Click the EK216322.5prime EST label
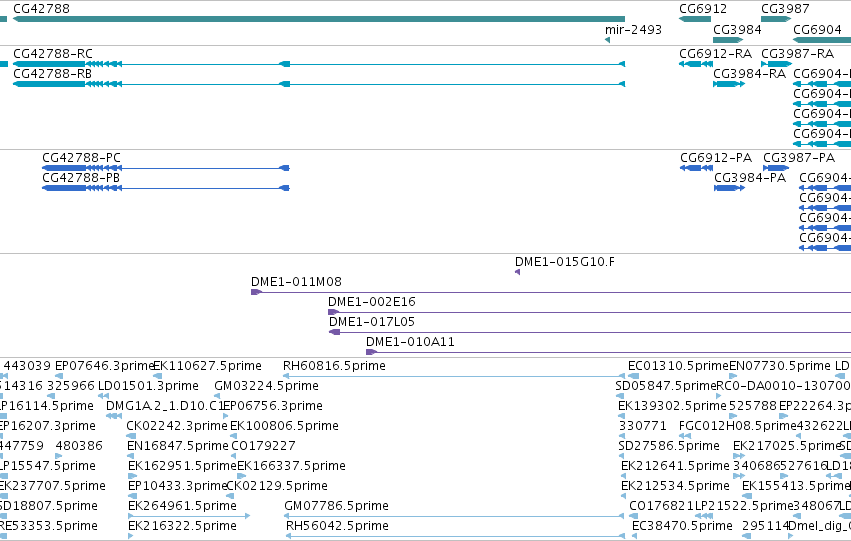 click(182, 526)
